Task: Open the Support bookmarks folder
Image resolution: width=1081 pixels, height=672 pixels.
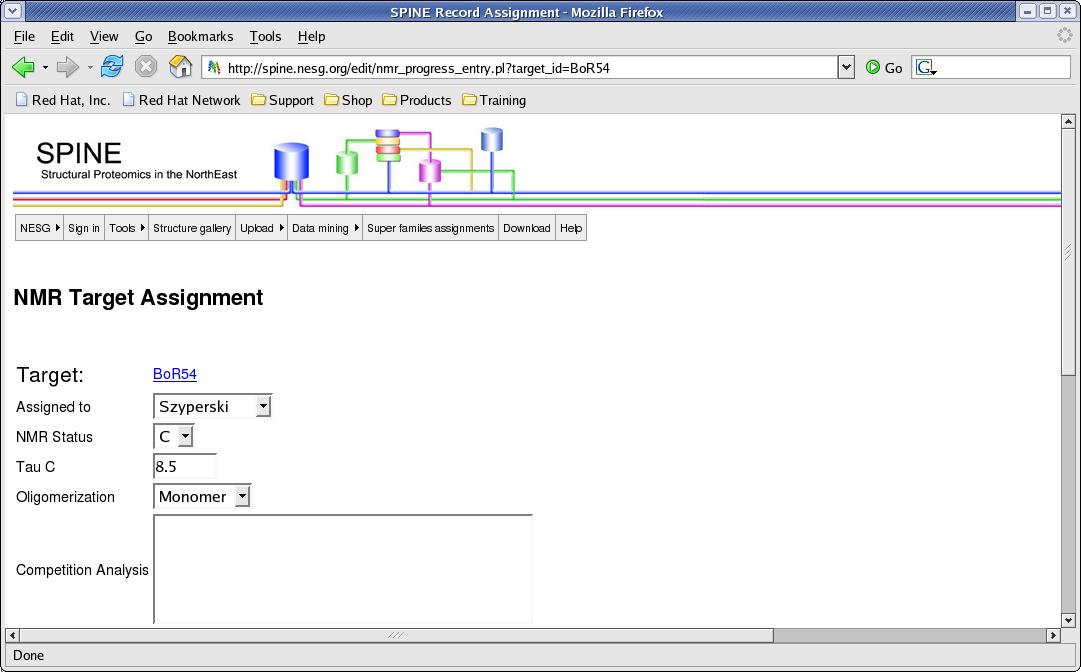Action: click(x=282, y=100)
